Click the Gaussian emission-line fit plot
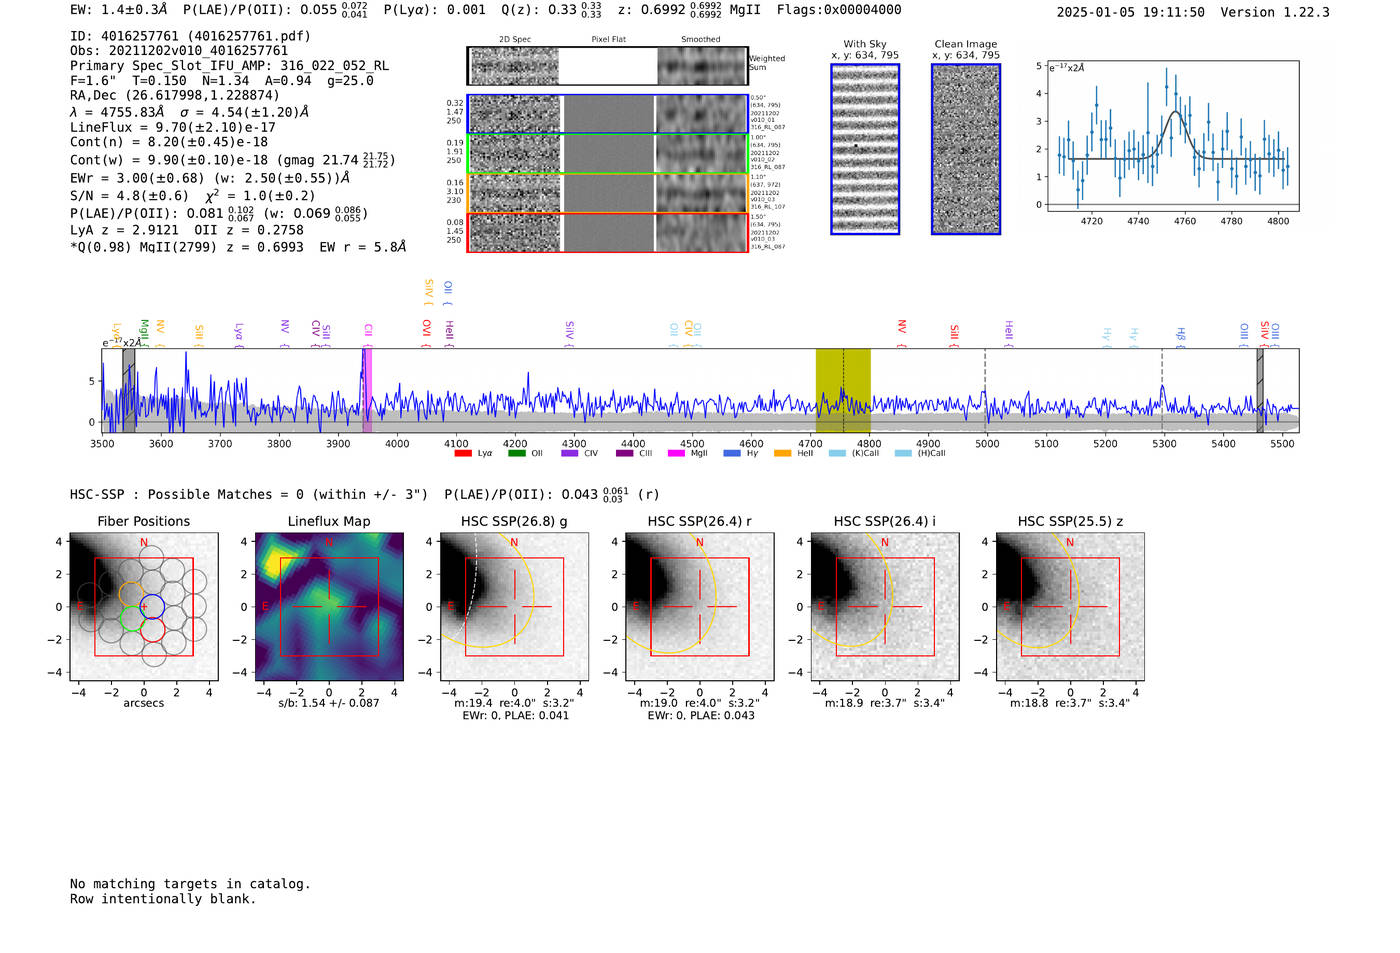Screen dimensions: 1400x953 pos(1172,136)
